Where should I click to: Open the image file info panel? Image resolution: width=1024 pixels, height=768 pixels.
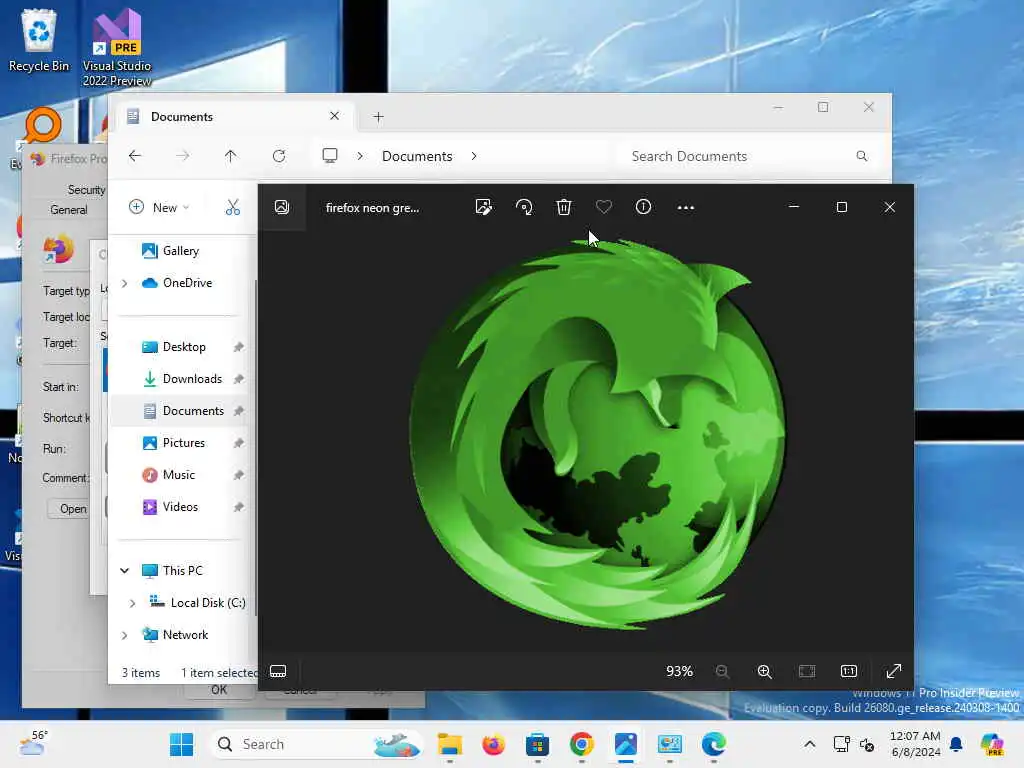click(x=643, y=207)
